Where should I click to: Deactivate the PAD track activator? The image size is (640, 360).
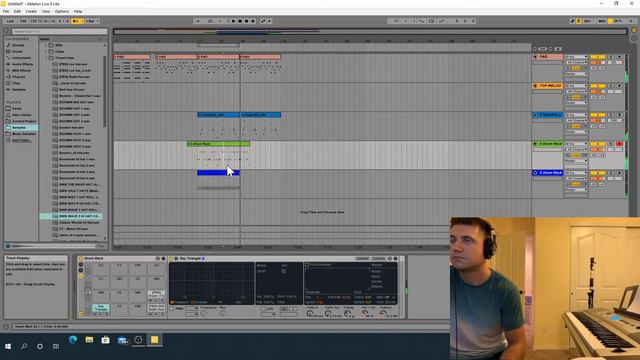598,57
